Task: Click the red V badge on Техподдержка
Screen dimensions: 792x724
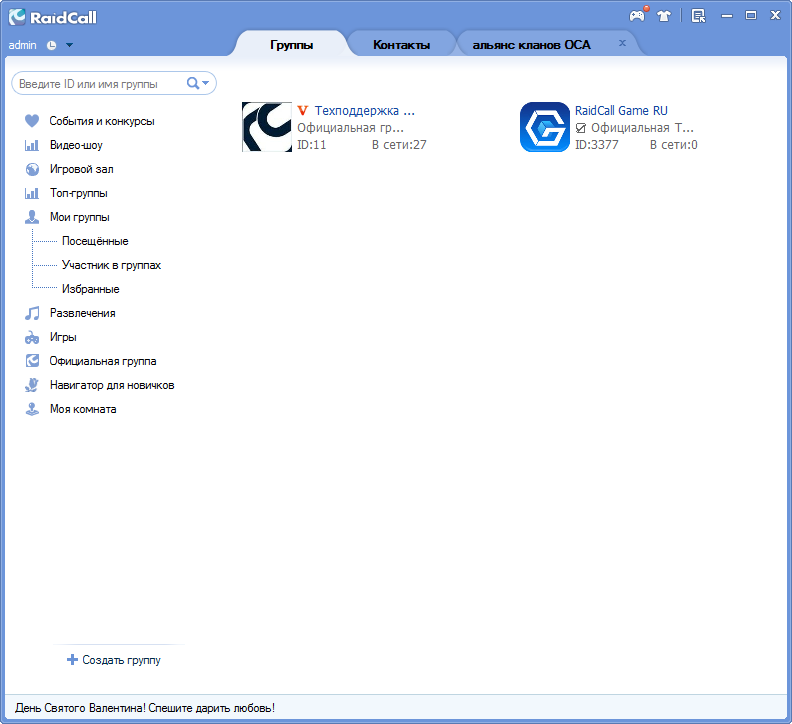Action: (x=303, y=110)
